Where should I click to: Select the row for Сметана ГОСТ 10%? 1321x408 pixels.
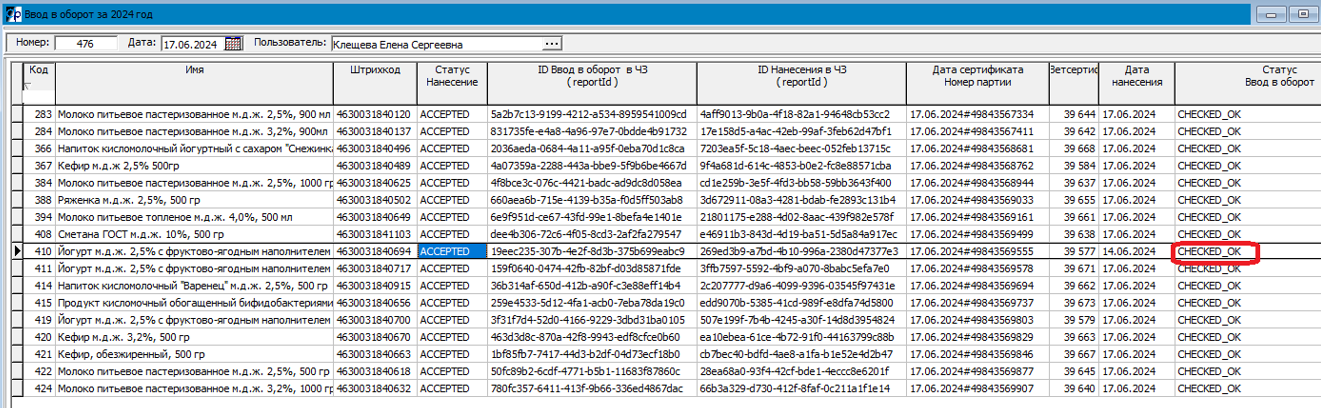click(x=192, y=234)
